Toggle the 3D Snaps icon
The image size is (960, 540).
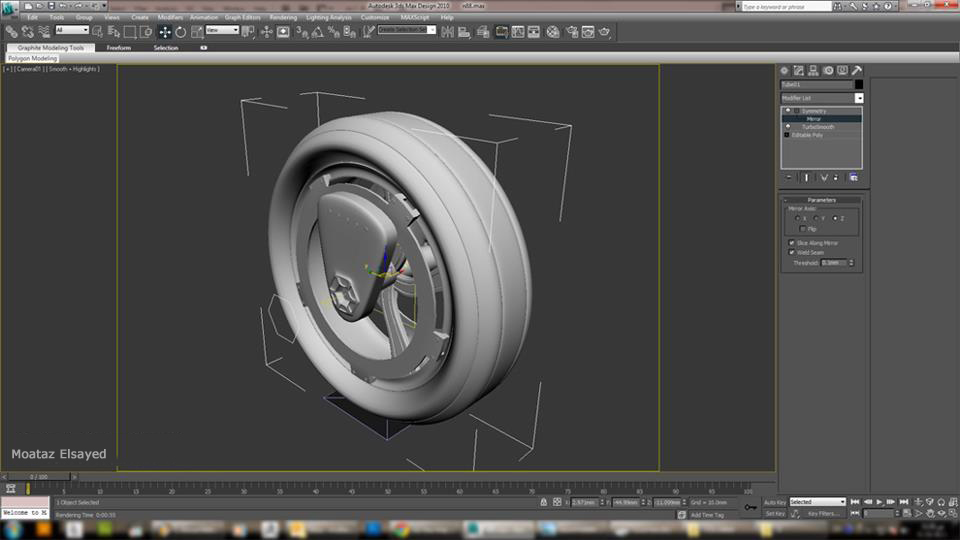point(302,32)
